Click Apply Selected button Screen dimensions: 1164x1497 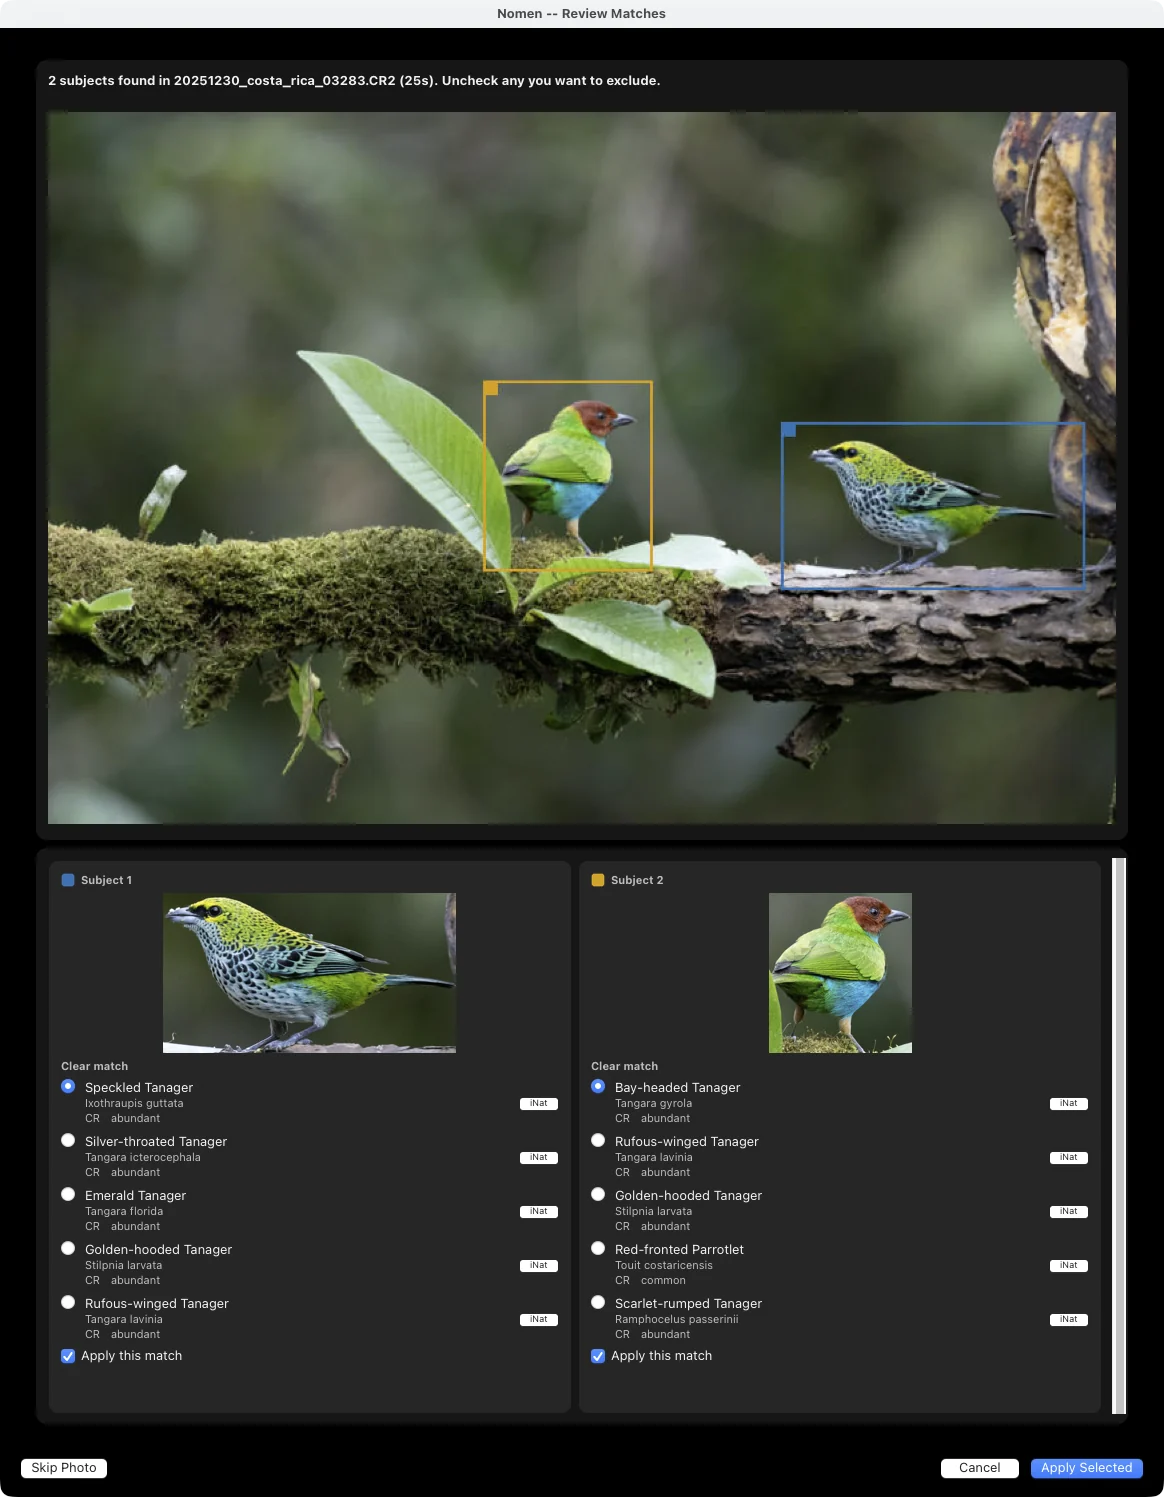[x=1087, y=1468]
